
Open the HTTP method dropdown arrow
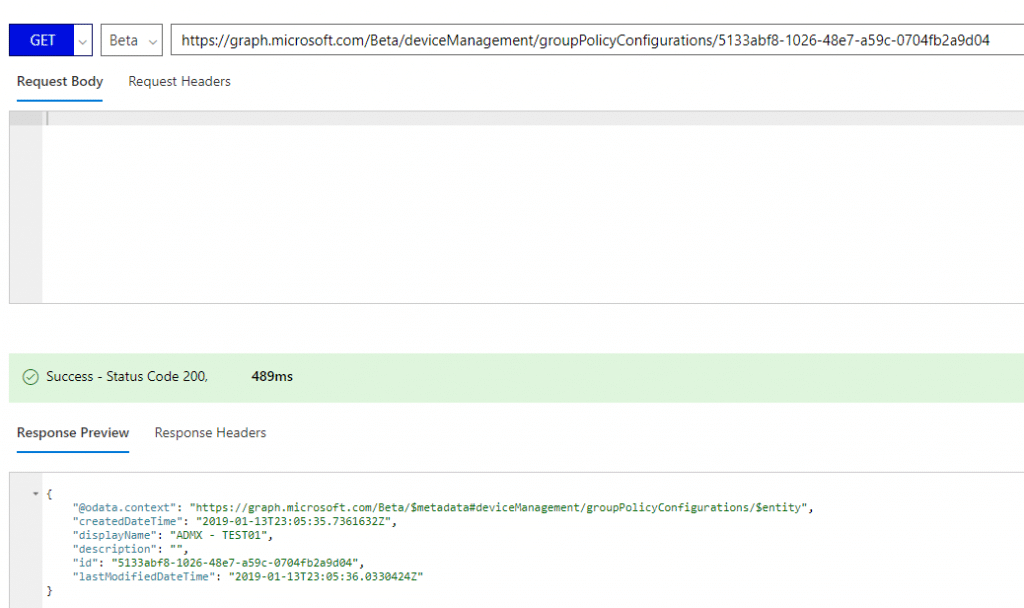[83, 40]
